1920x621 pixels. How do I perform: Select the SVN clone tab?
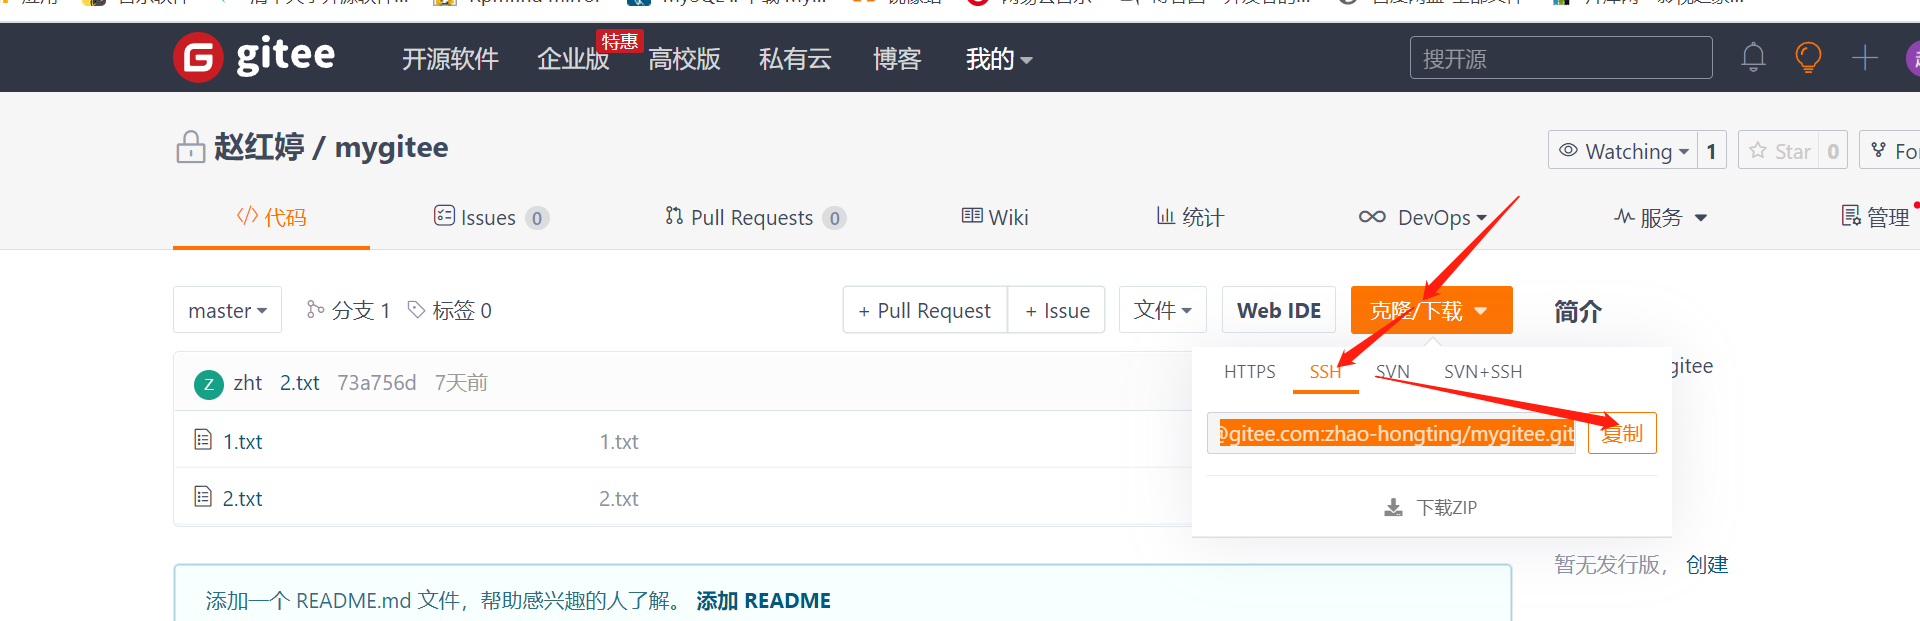tap(1392, 372)
